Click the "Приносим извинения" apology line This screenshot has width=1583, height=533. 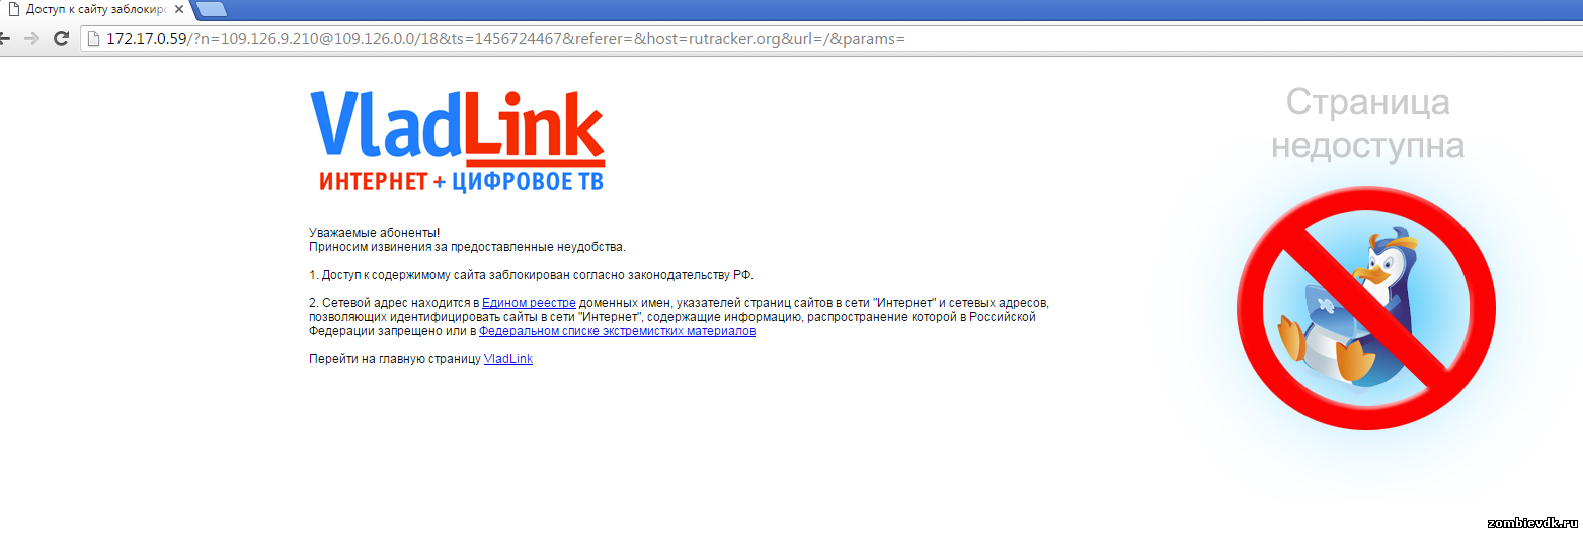point(467,247)
